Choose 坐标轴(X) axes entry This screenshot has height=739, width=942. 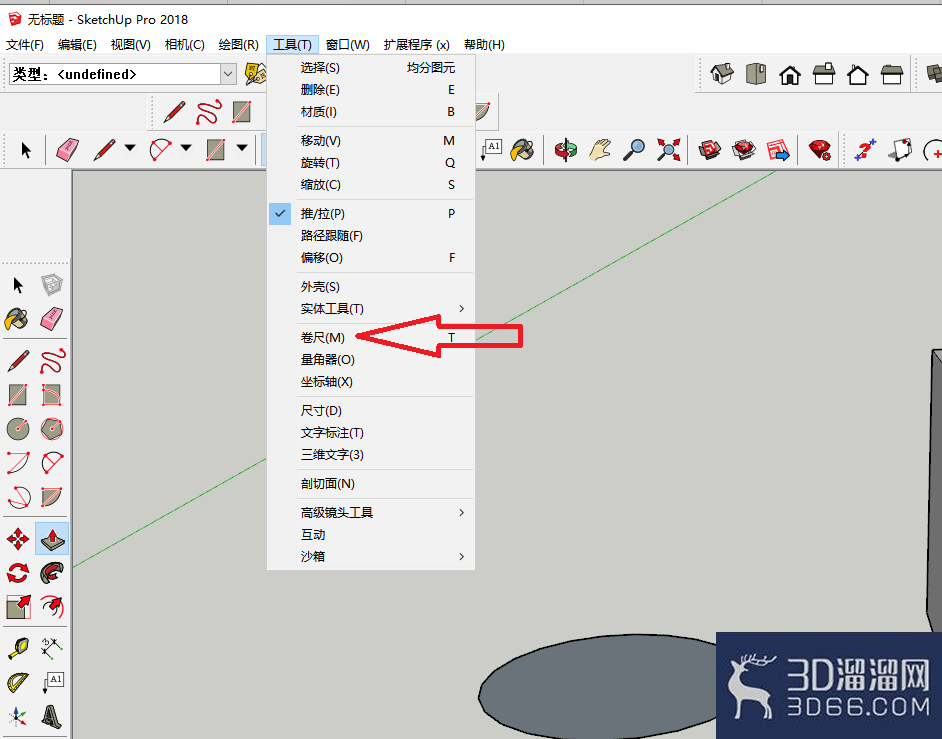pyautogui.click(x=371, y=382)
